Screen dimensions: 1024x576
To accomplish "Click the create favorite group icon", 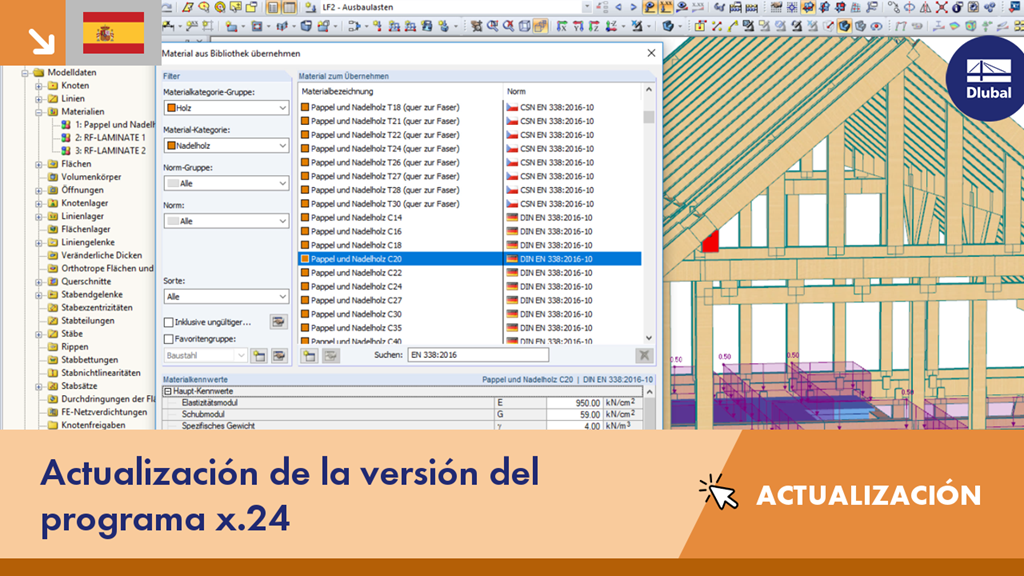I will 259,355.
